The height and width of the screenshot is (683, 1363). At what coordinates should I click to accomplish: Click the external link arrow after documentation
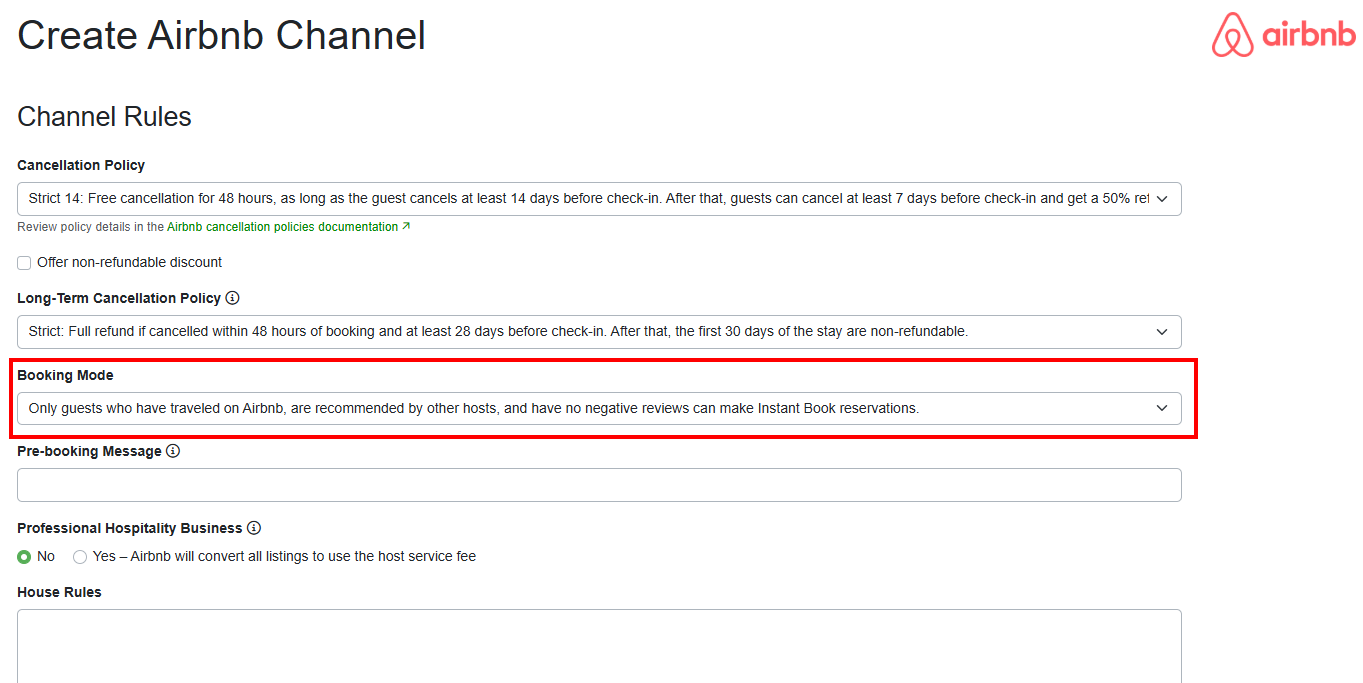point(406,227)
